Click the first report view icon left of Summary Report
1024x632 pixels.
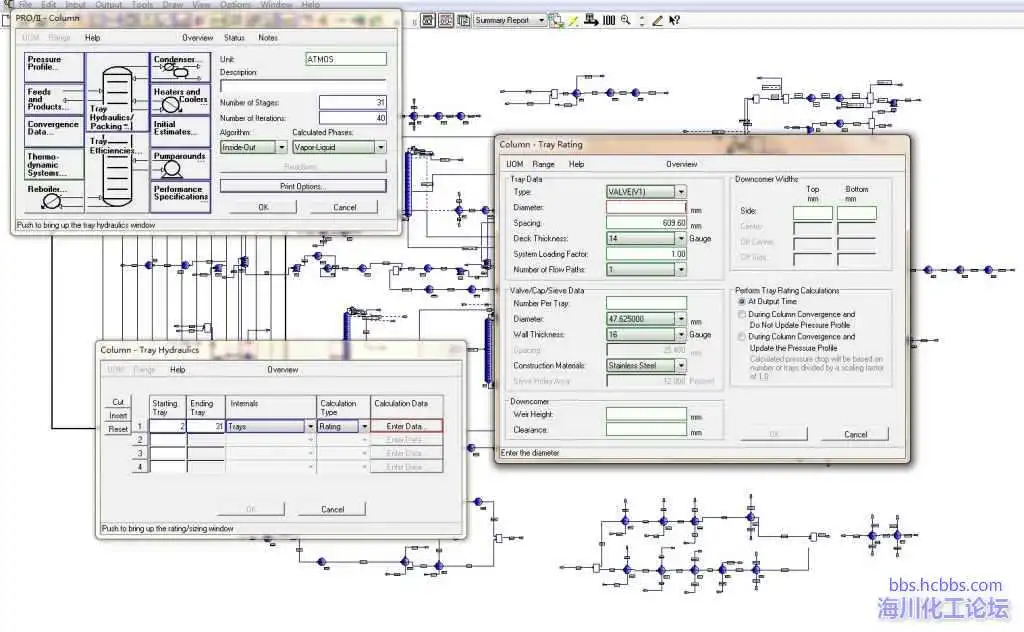pyautogui.click(x=428, y=20)
